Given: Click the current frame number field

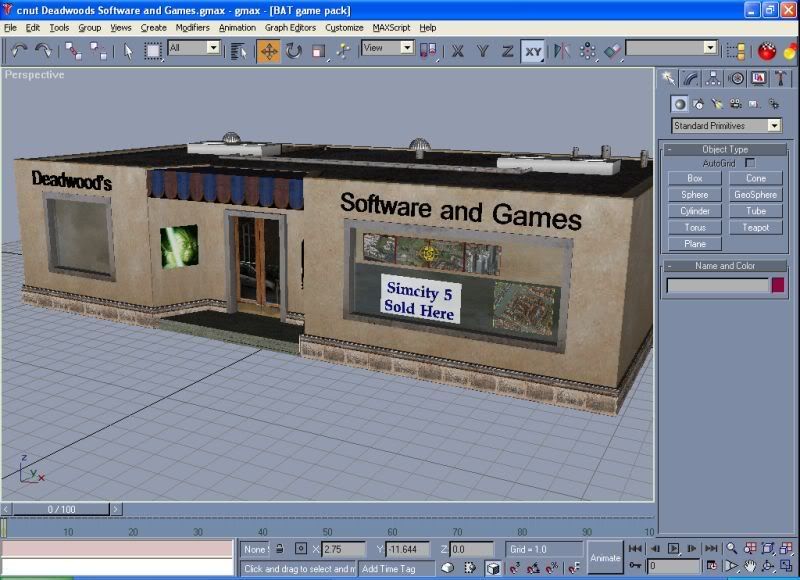Looking at the screenshot, I should coord(673,566).
